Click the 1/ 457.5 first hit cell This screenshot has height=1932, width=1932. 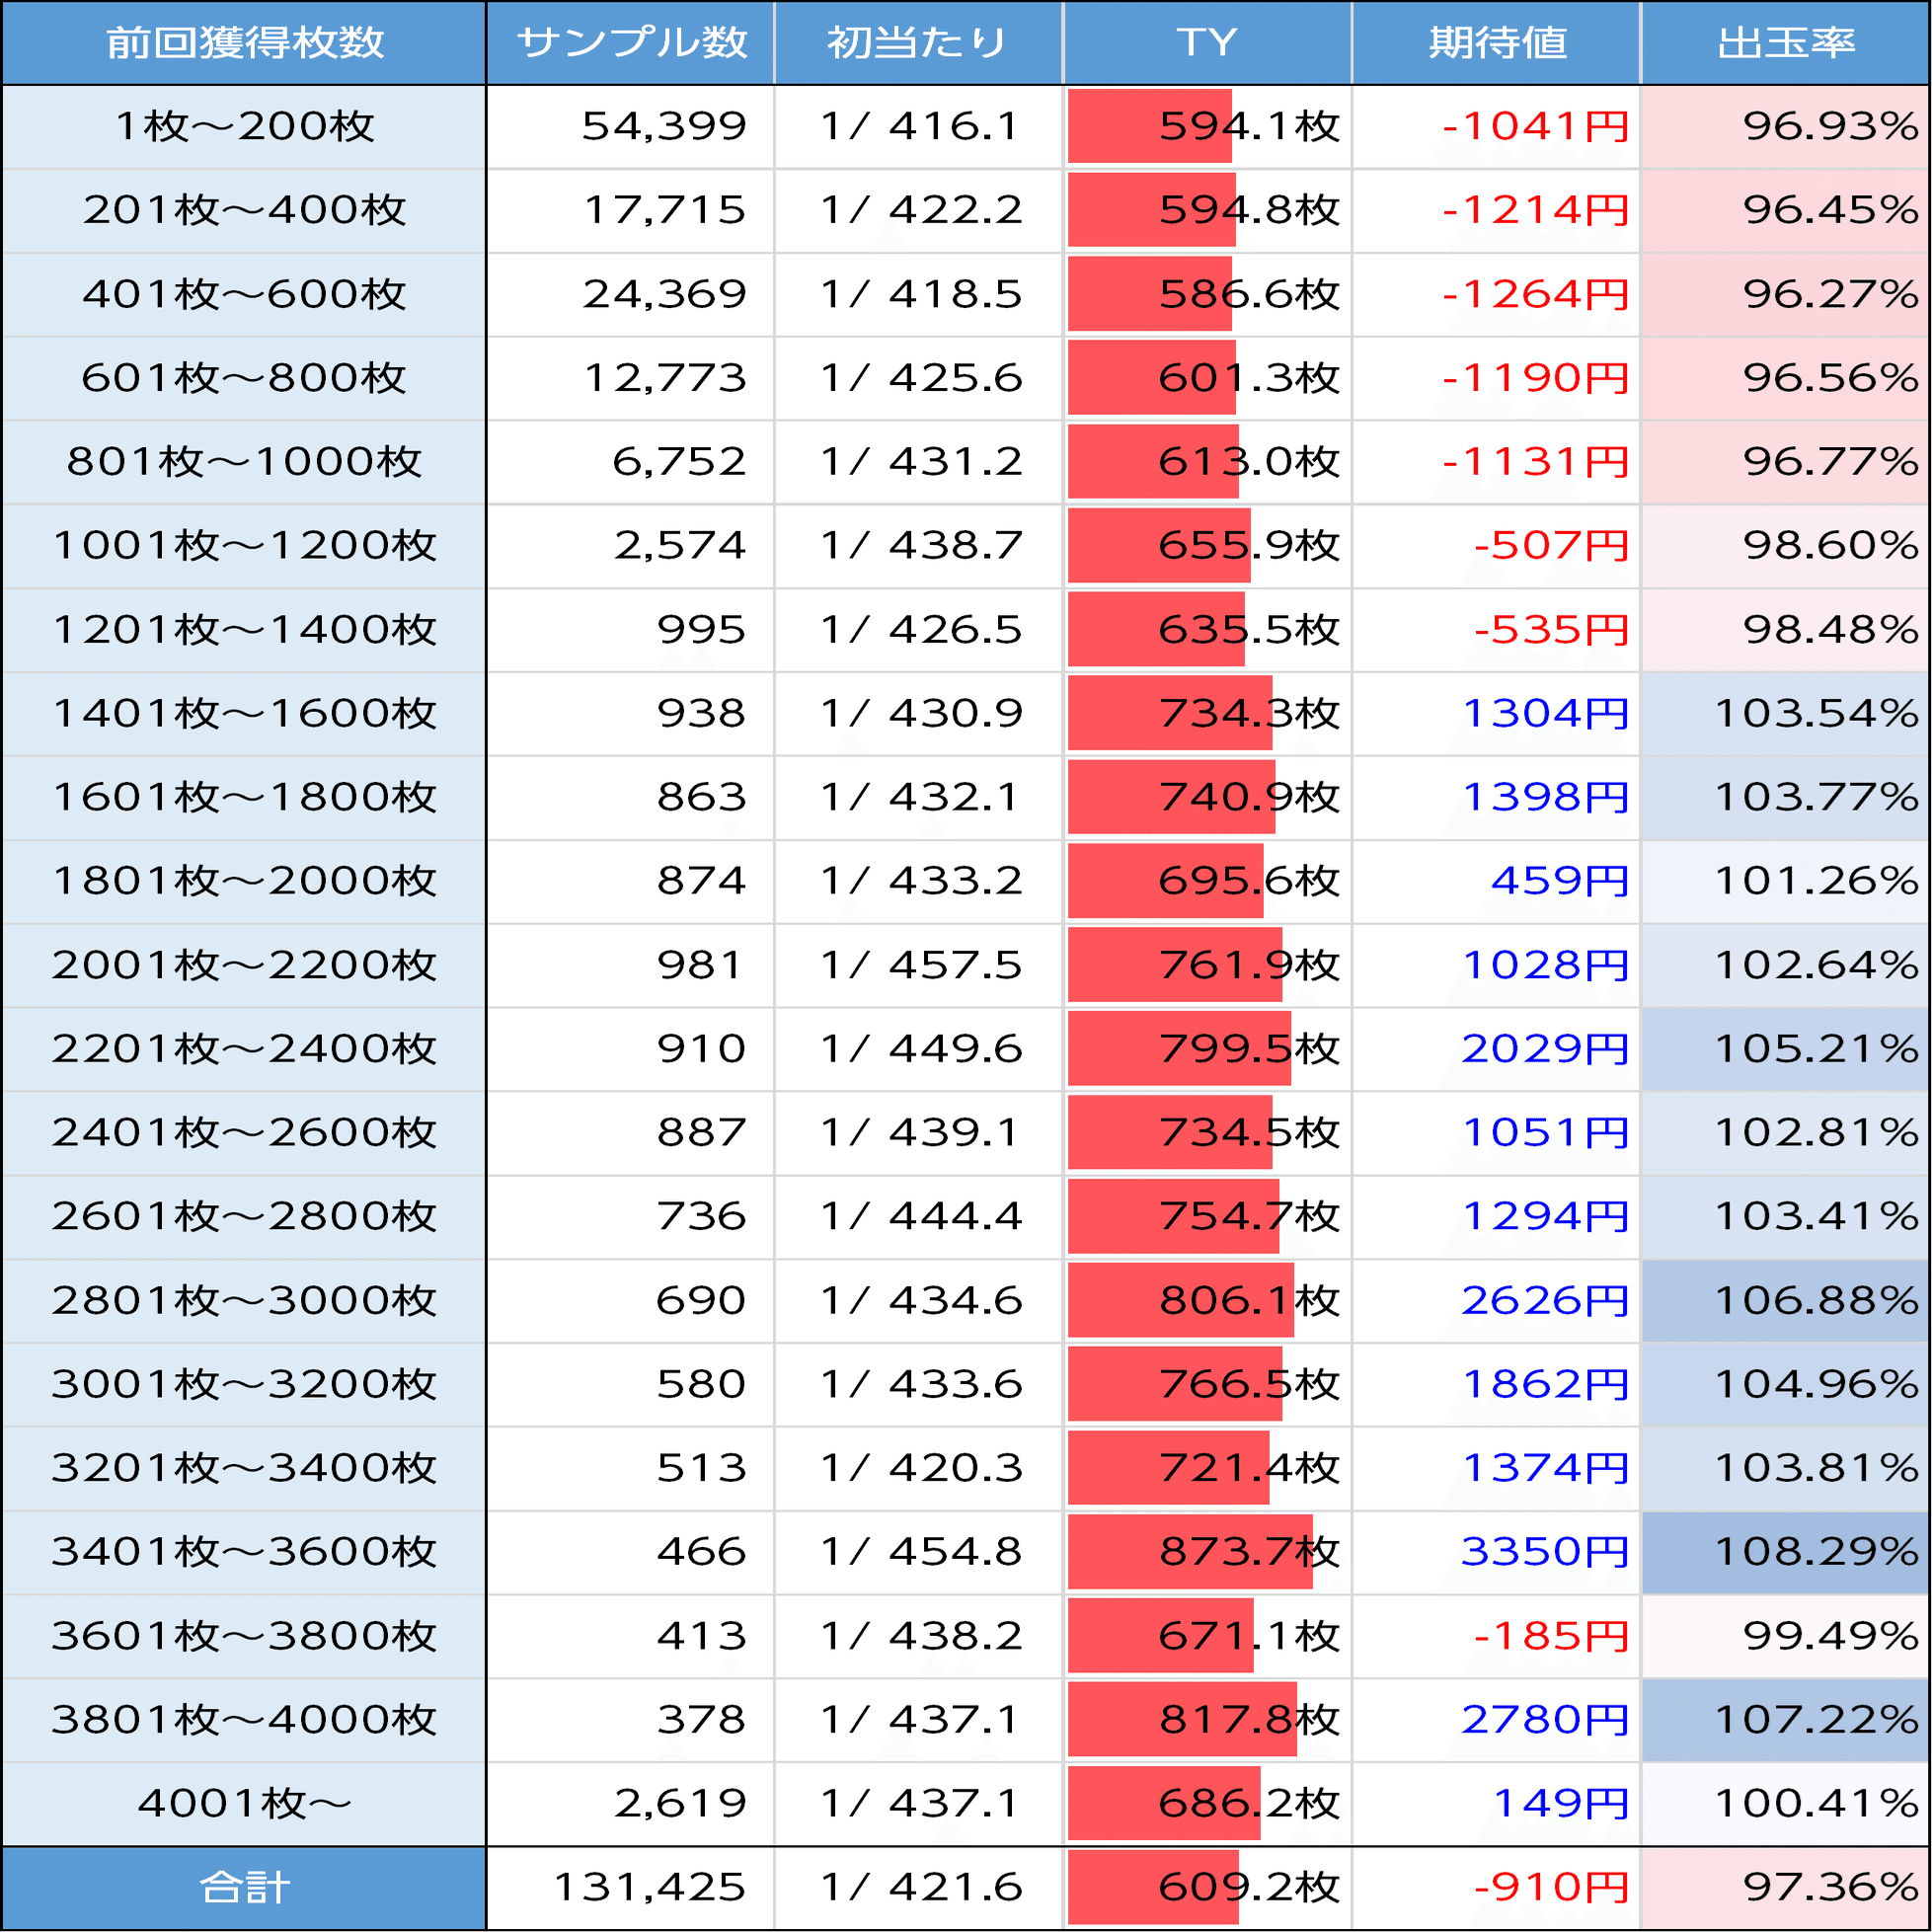coord(920,965)
